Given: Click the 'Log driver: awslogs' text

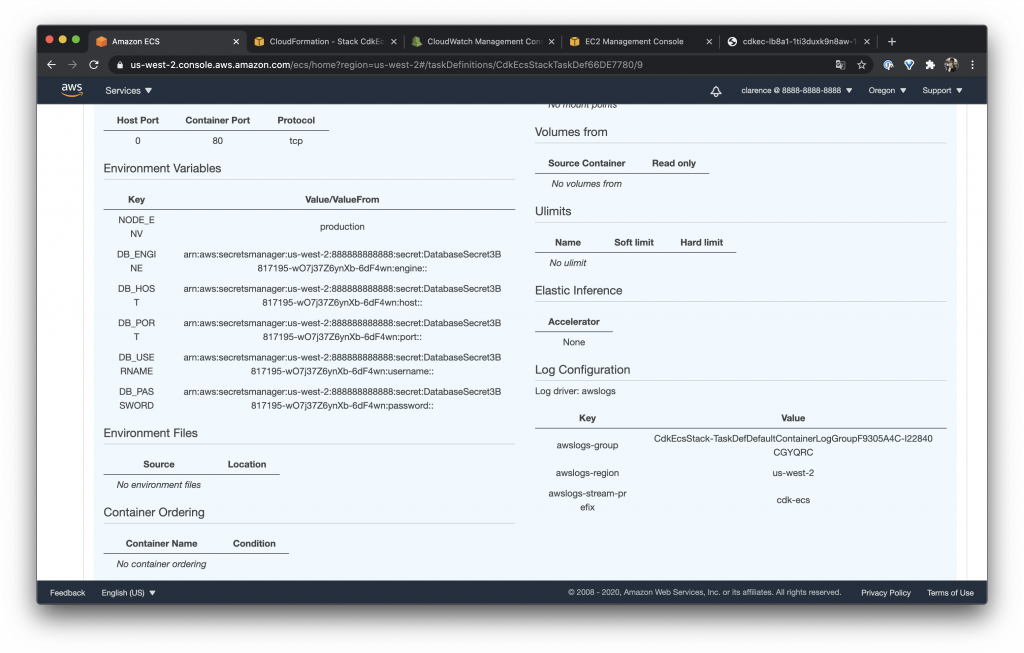Looking at the screenshot, I should coord(575,391).
